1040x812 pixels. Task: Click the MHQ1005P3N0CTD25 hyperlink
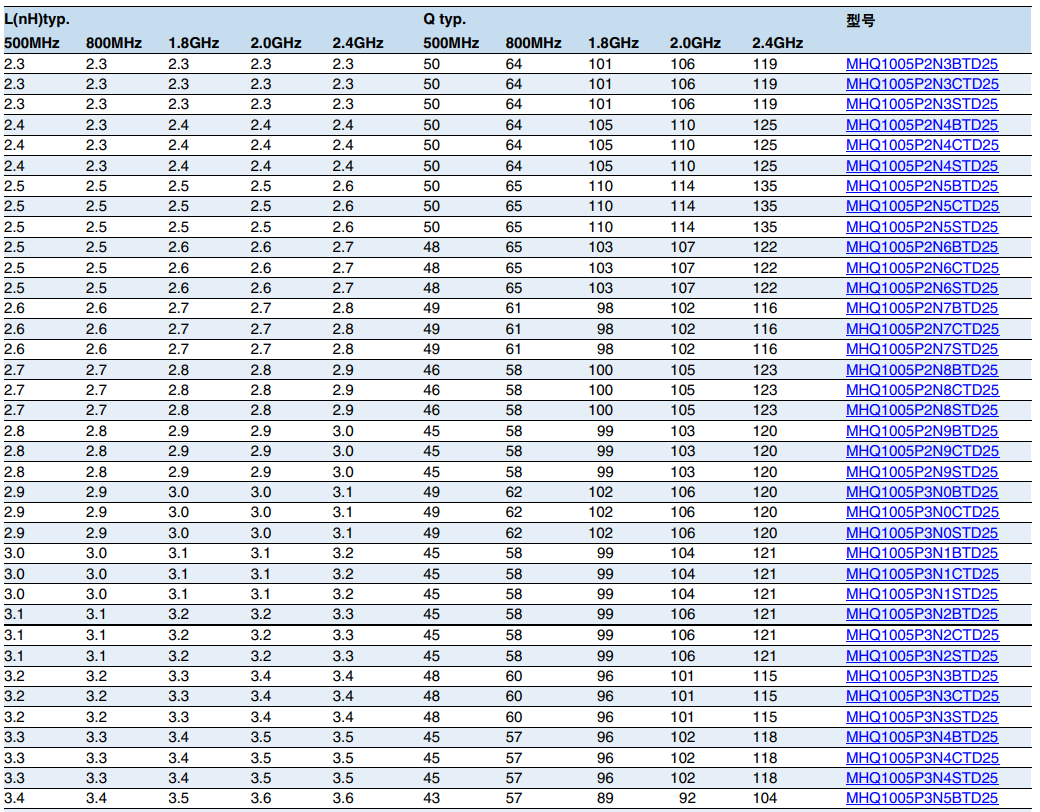click(x=923, y=513)
